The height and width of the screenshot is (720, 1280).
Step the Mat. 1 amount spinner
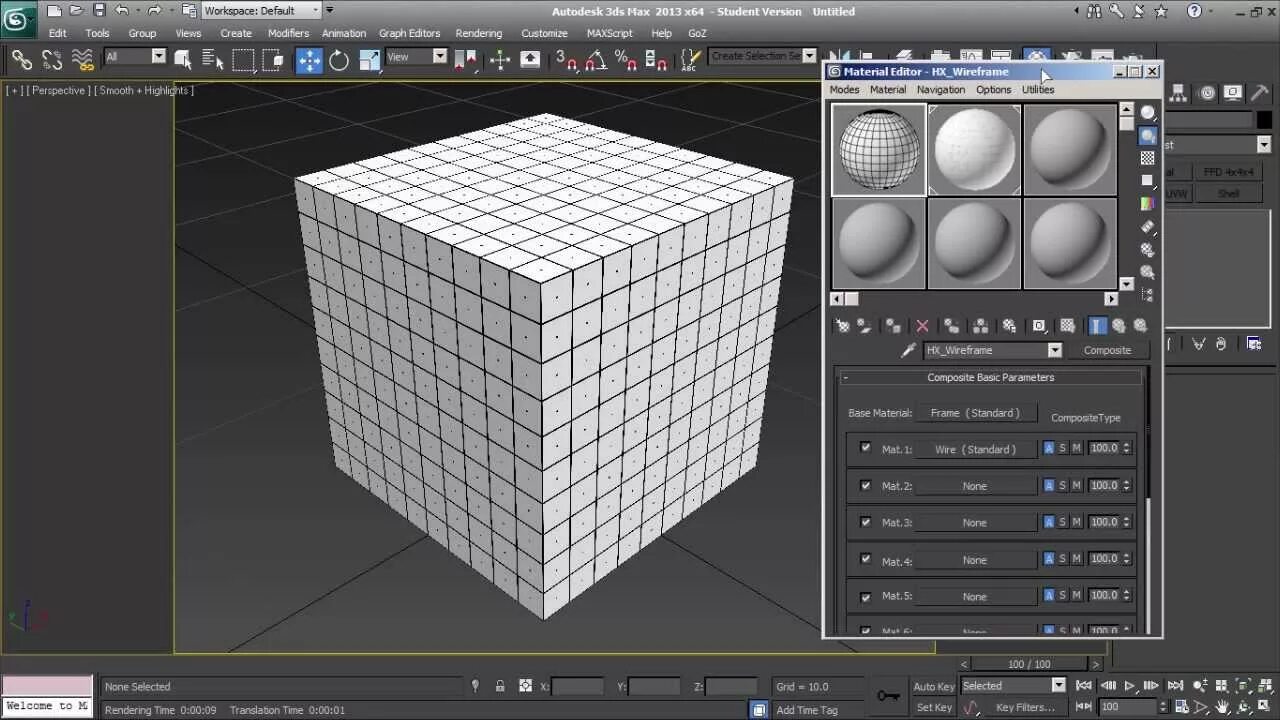pyautogui.click(x=1127, y=448)
